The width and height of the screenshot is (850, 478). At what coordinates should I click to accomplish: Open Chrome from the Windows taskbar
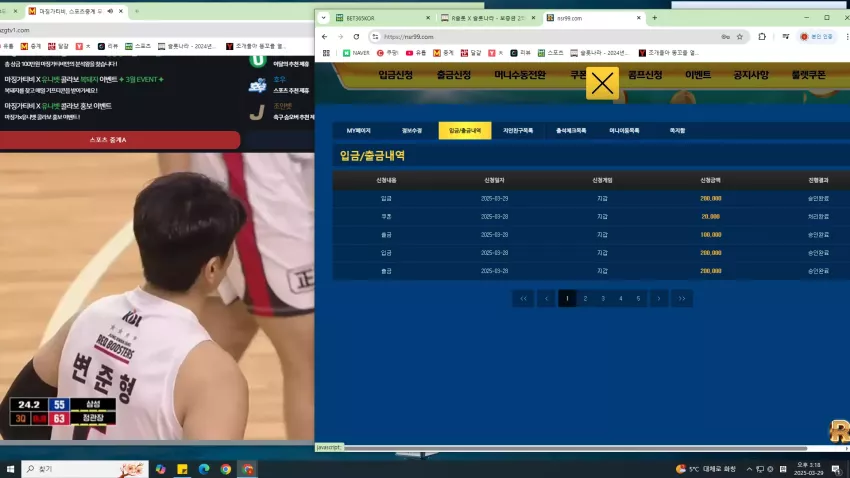[226, 469]
